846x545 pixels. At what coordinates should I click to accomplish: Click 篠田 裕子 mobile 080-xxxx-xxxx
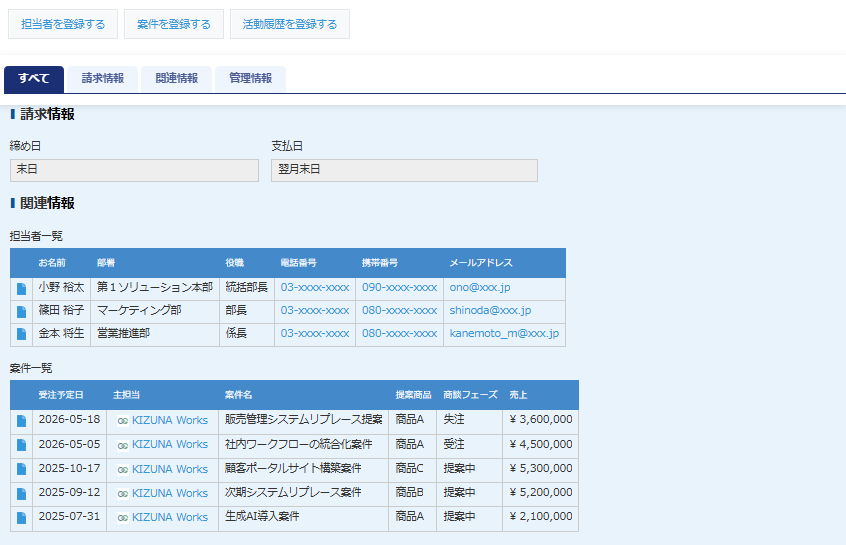click(x=399, y=310)
